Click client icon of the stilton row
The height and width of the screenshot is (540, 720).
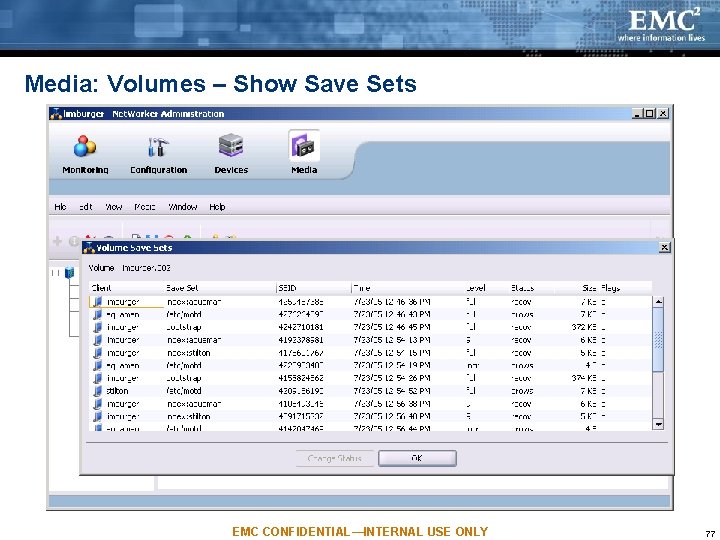pyautogui.click(x=97, y=391)
